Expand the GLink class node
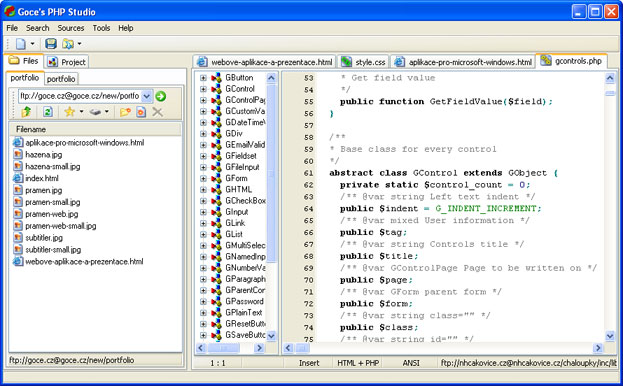The image size is (623, 386). [x=203, y=223]
